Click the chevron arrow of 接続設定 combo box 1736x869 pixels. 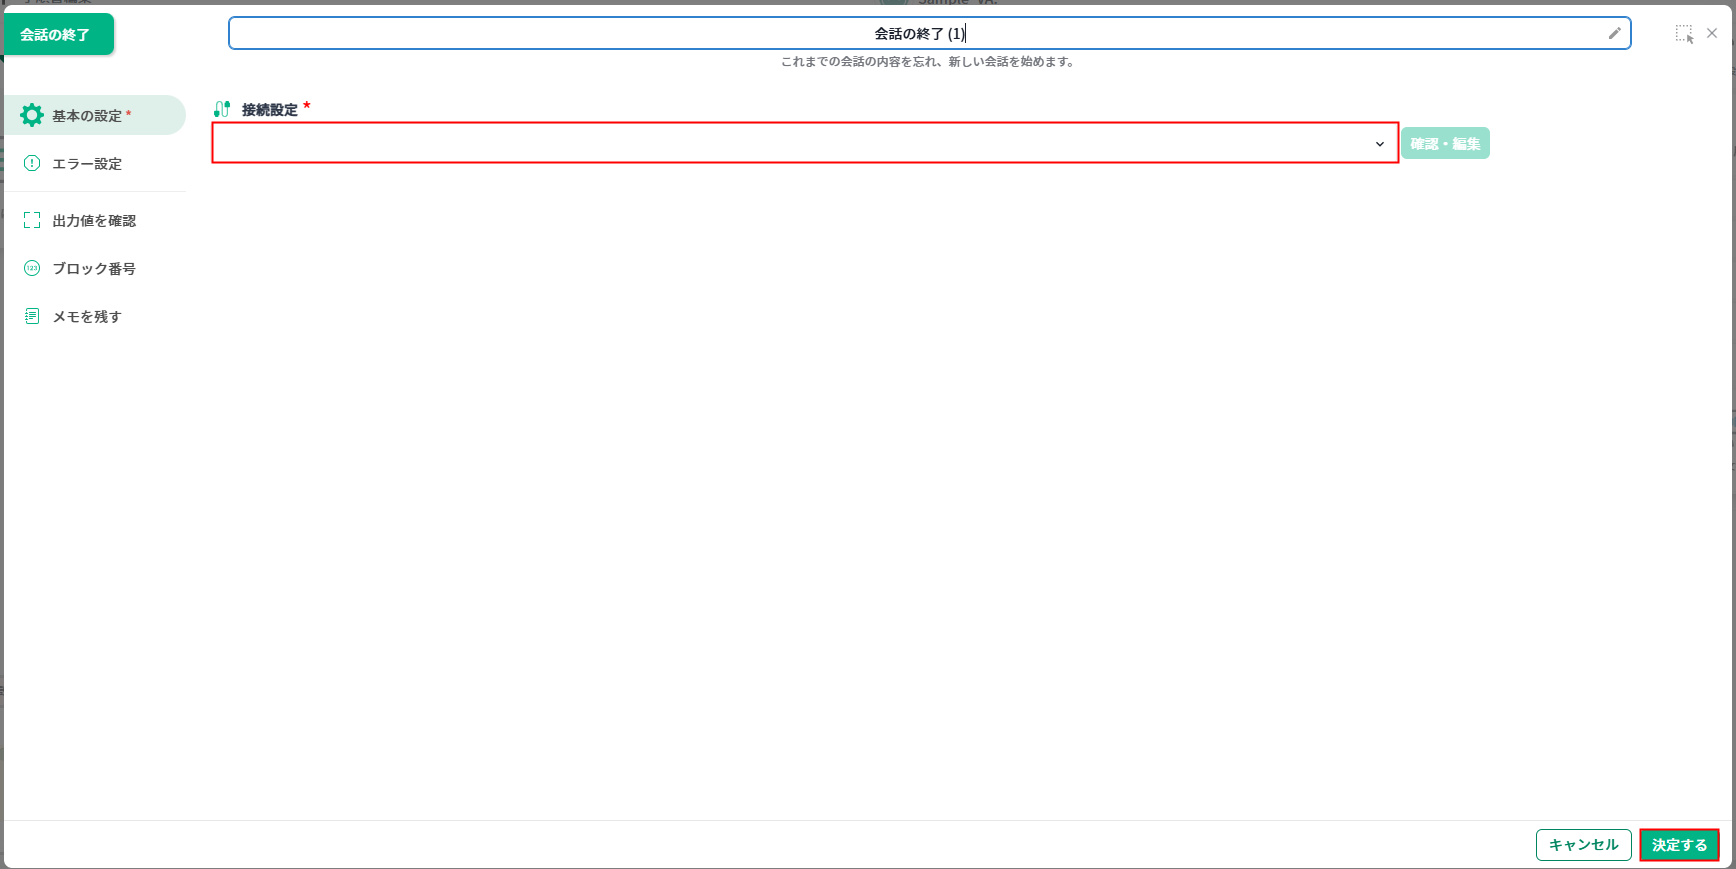coord(1380,144)
